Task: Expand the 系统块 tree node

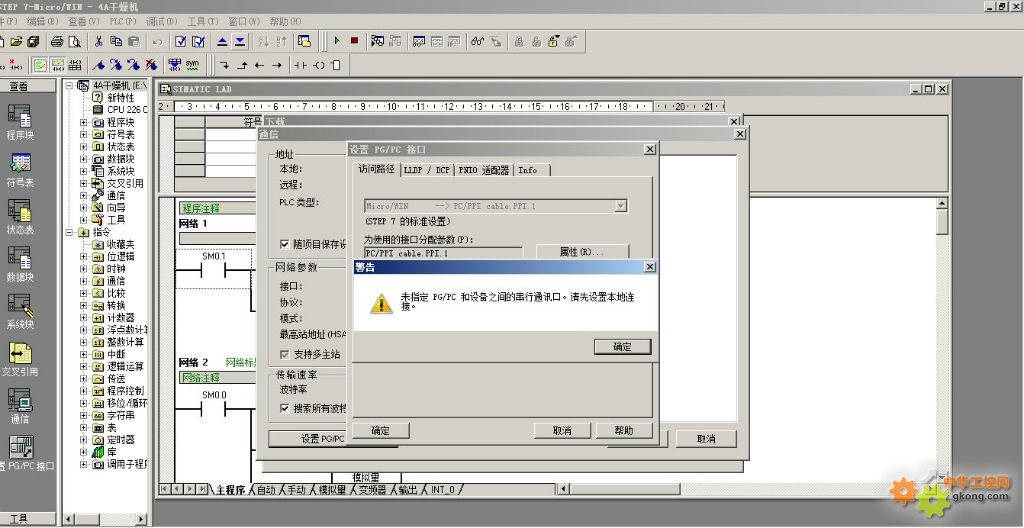Action: tap(84, 171)
